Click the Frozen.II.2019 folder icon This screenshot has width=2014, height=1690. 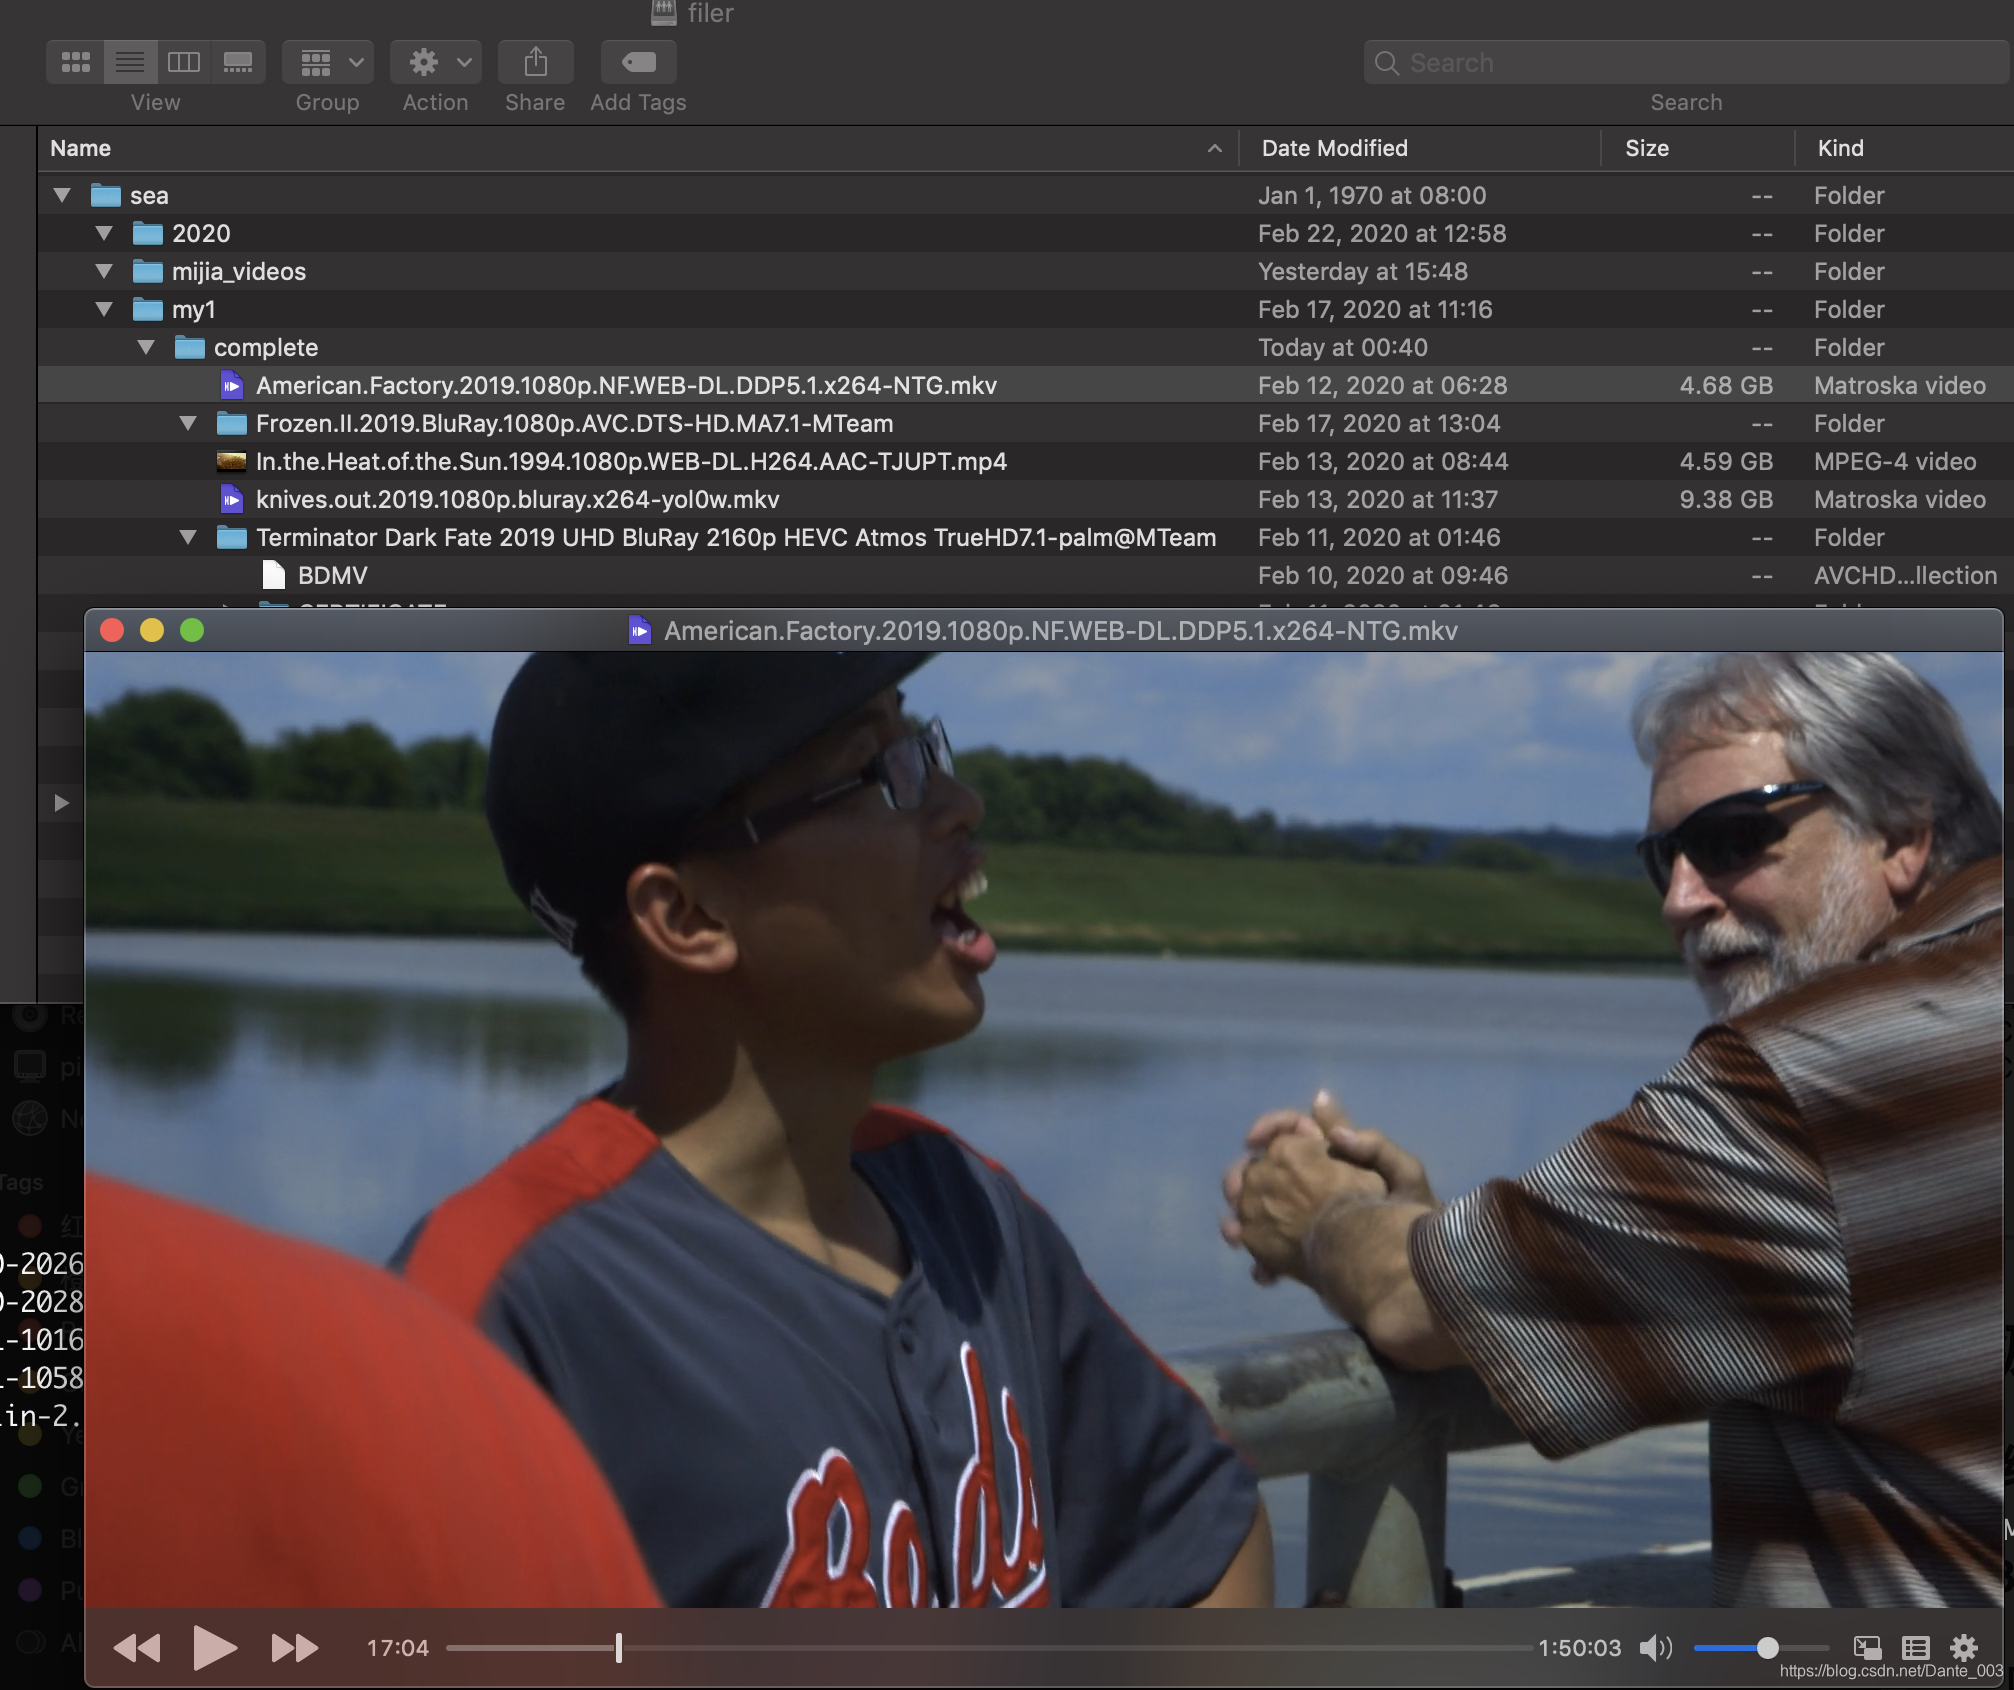coord(232,423)
